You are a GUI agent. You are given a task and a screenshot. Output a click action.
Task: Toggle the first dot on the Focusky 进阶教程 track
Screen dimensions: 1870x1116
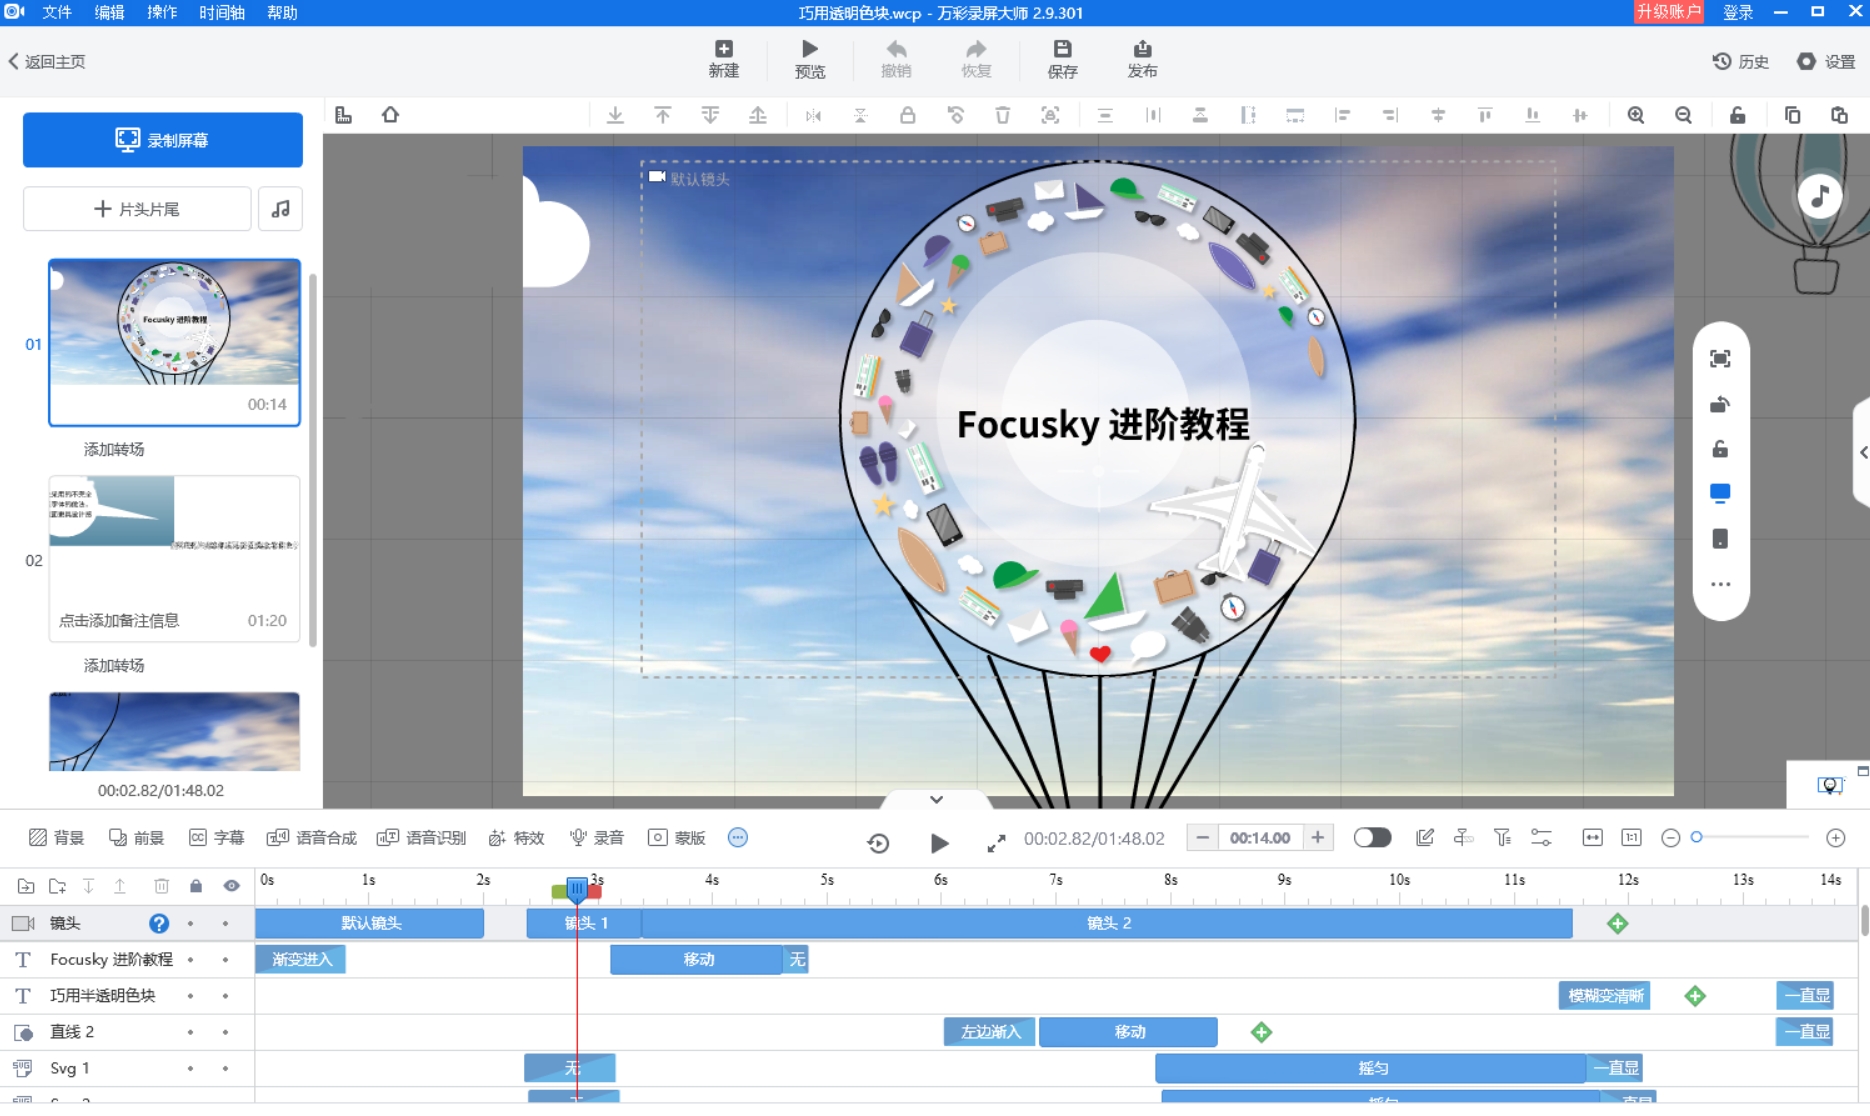click(x=190, y=960)
